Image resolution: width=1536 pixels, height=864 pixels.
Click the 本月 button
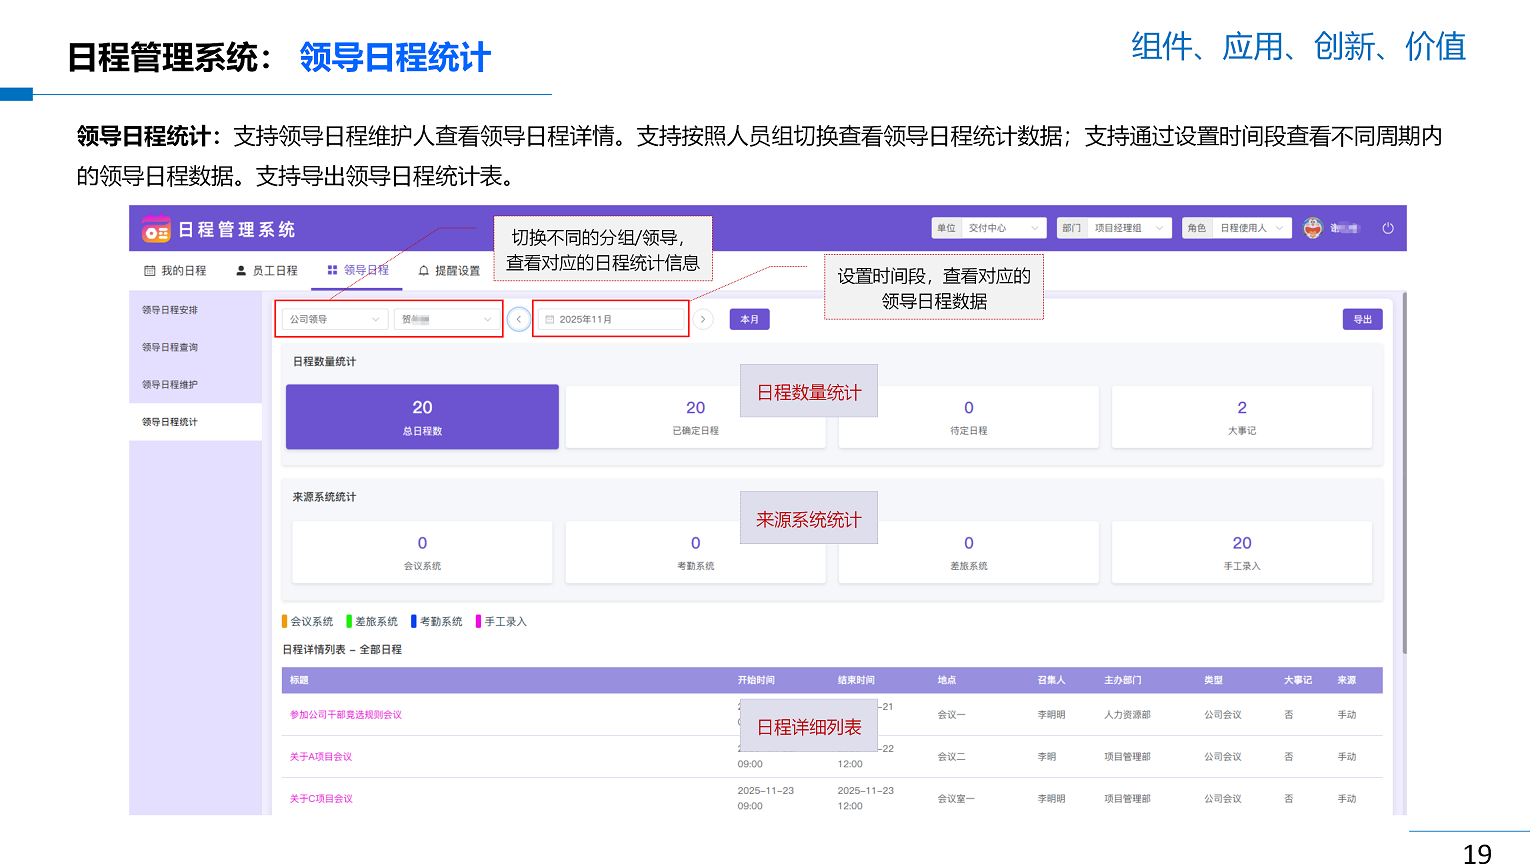point(749,319)
